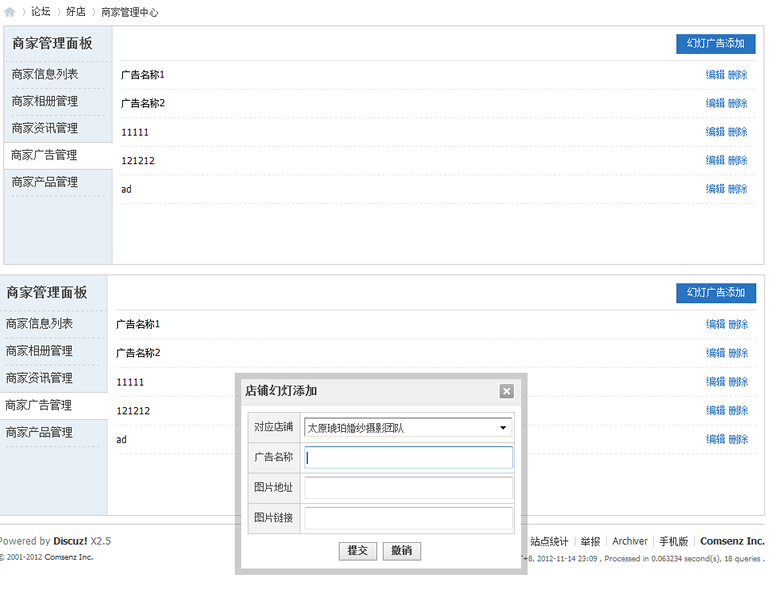Click the 图片链接 input field
This screenshot has height=596, width=769.
click(x=408, y=518)
